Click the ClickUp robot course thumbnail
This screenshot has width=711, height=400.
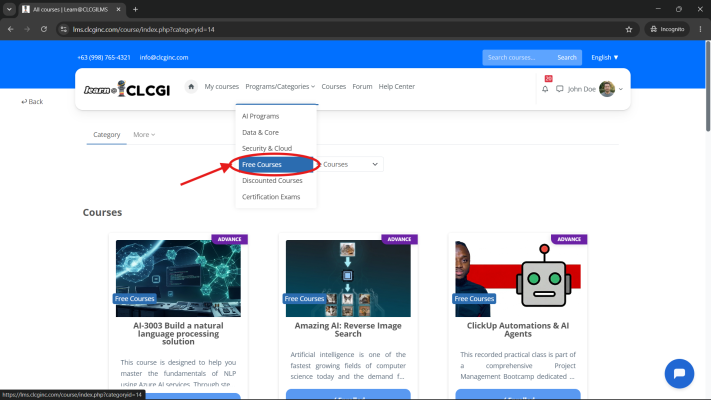[518, 278]
